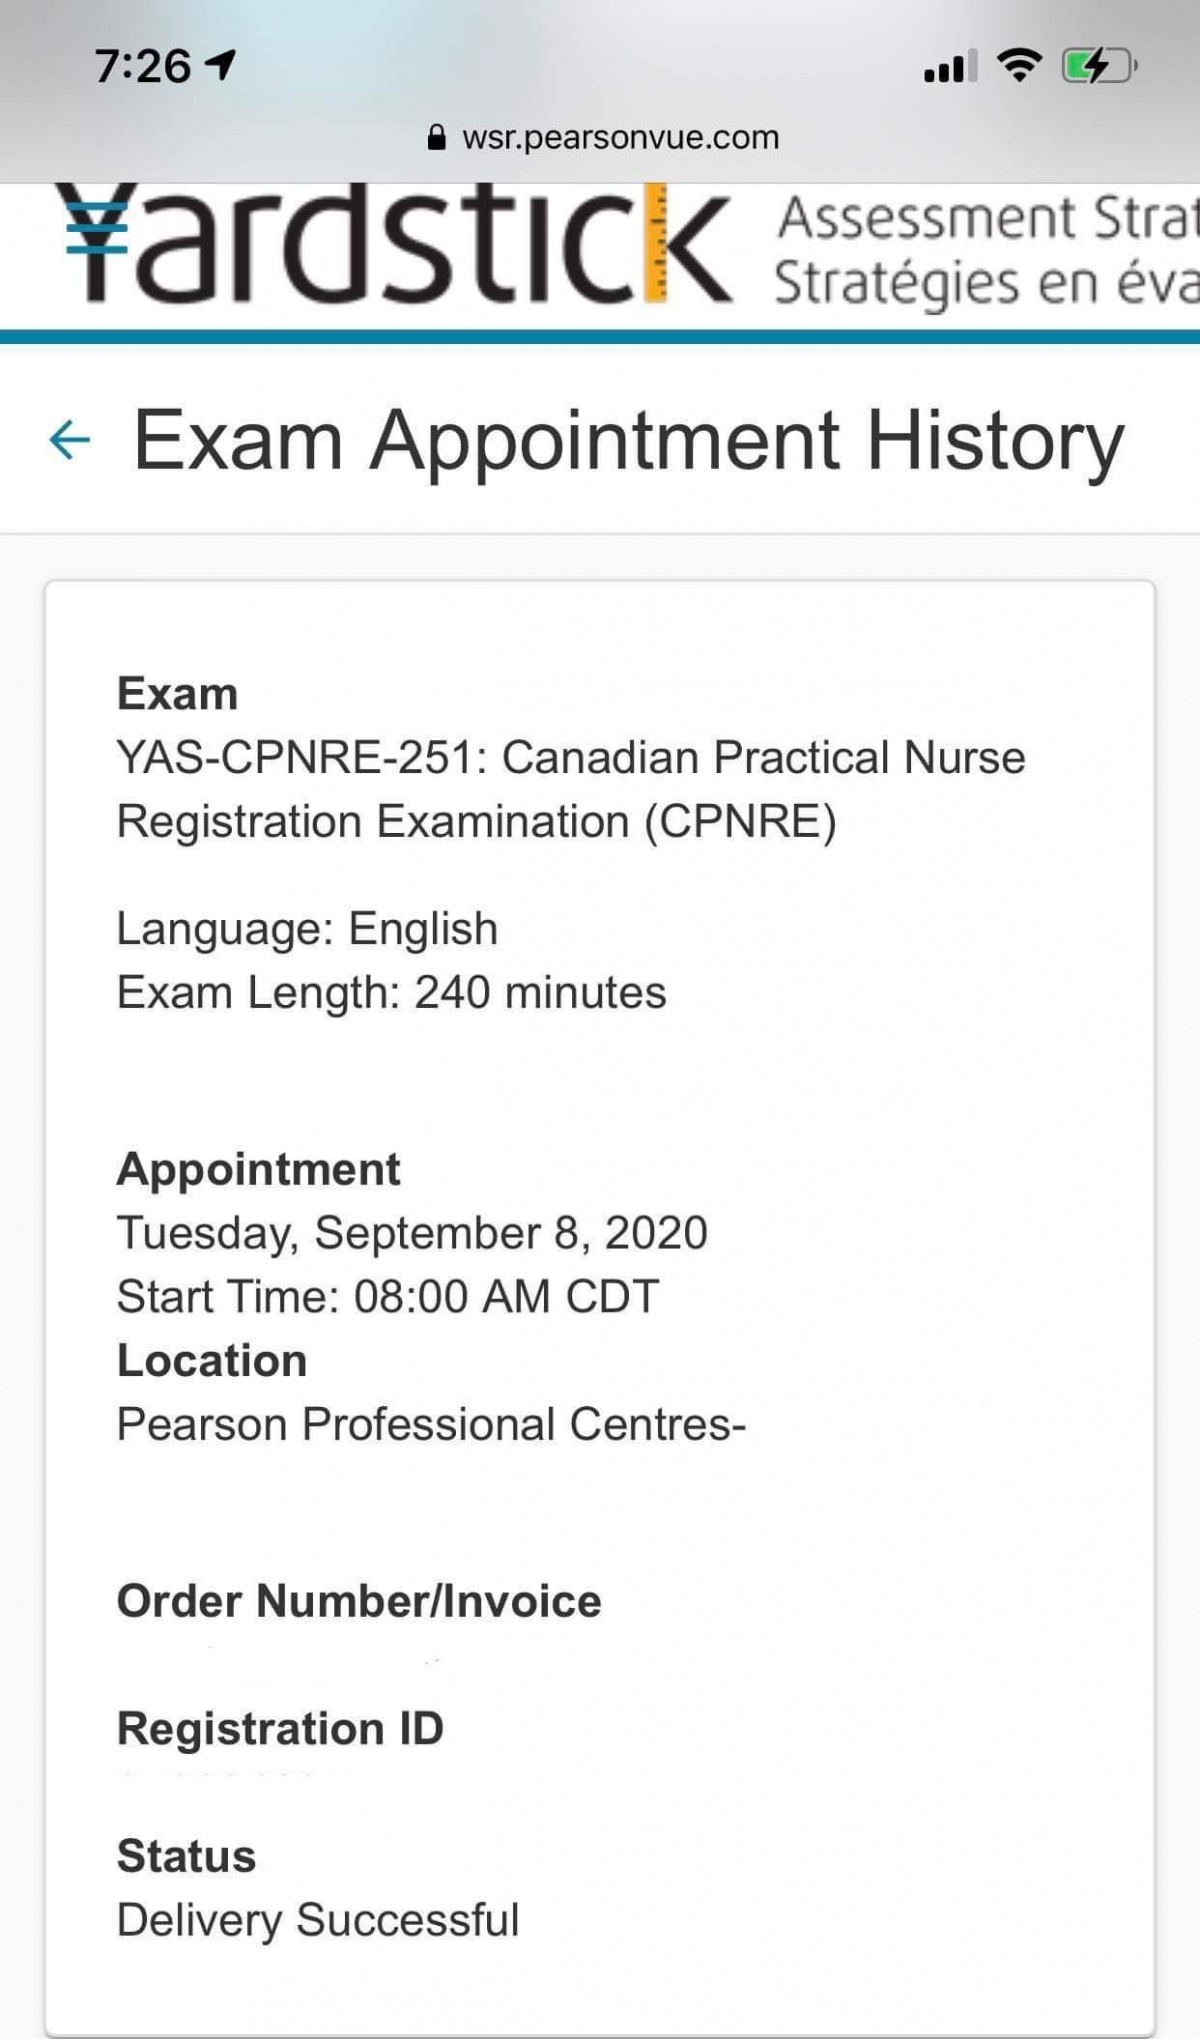Tap the padlock icon in address bar

[x=436, y=137]
